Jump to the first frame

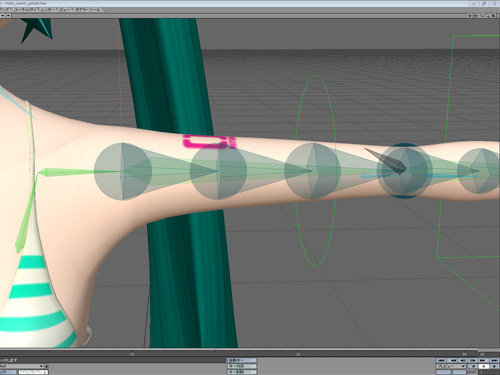pyautogui.click(x=441, y=360)
